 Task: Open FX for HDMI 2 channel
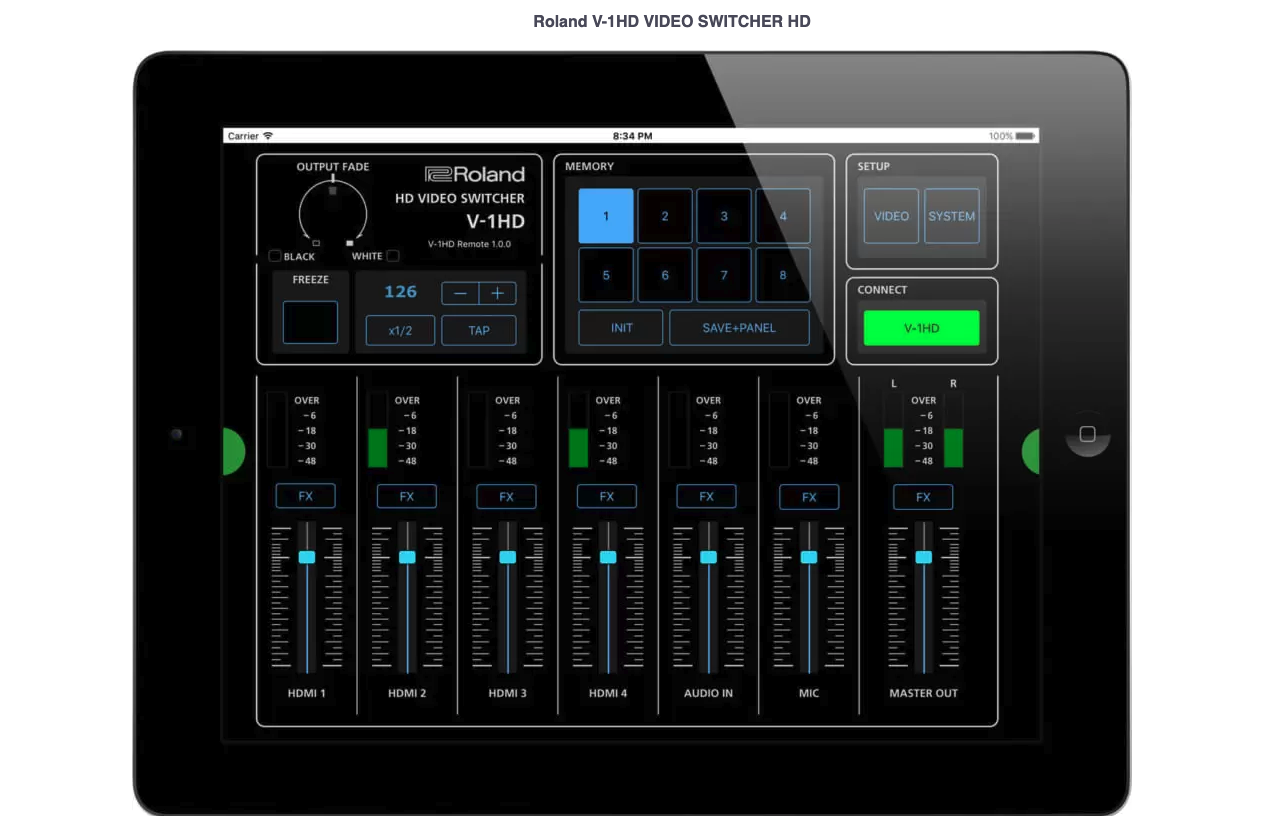[x=407, y=496]
